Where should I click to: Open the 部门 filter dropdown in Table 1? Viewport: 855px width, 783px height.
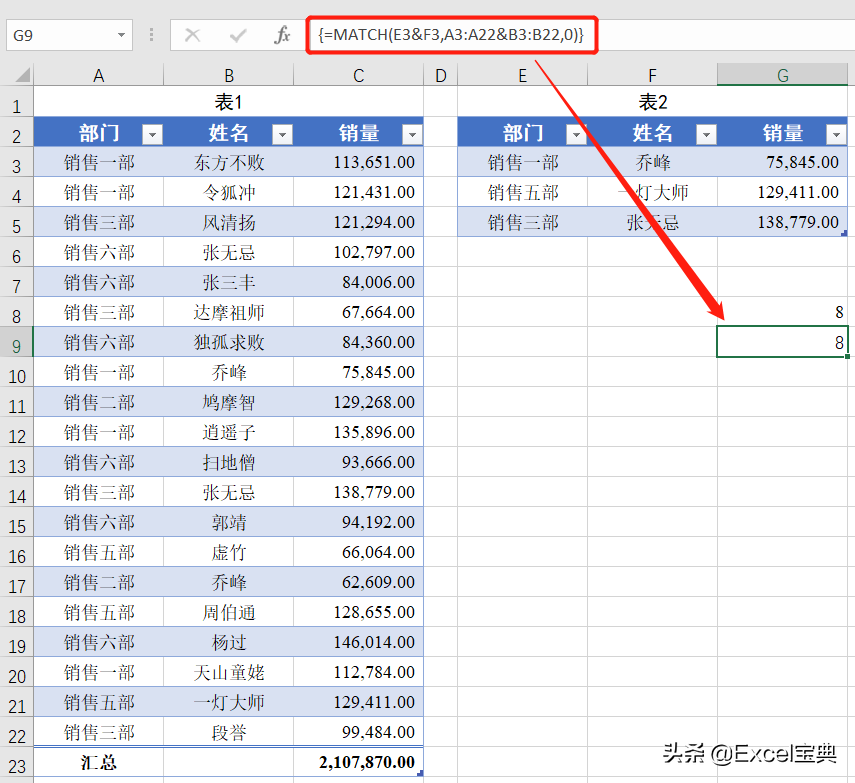point(152,135)
